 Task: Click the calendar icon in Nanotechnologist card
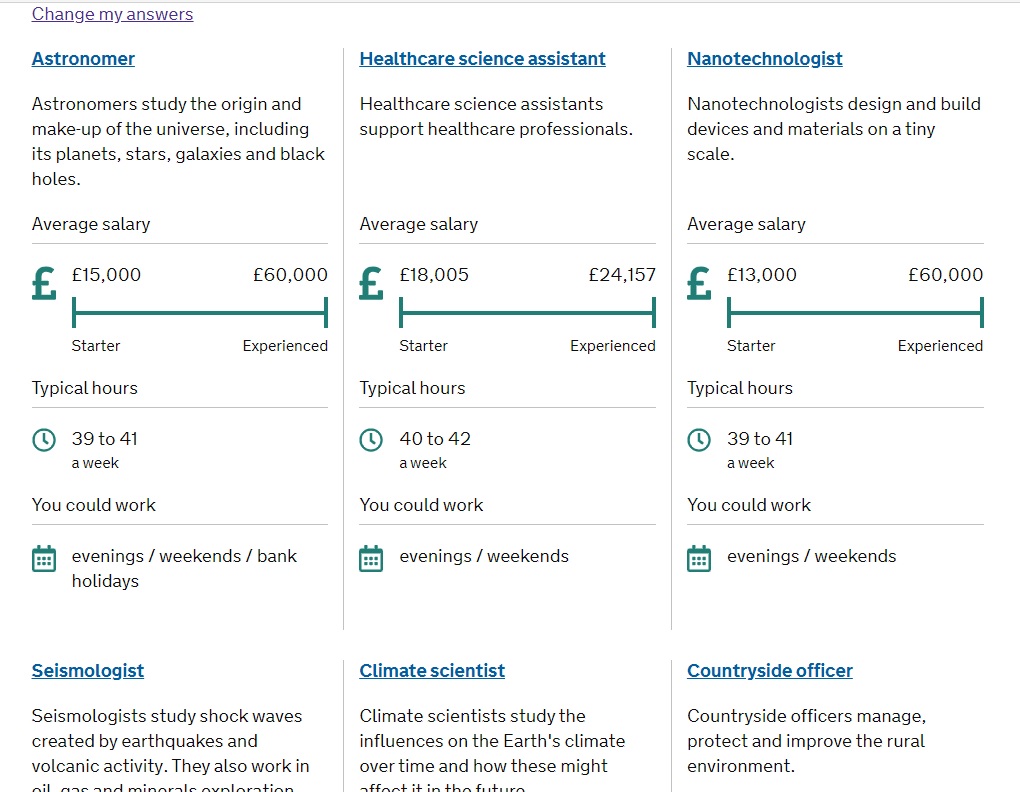699,559
